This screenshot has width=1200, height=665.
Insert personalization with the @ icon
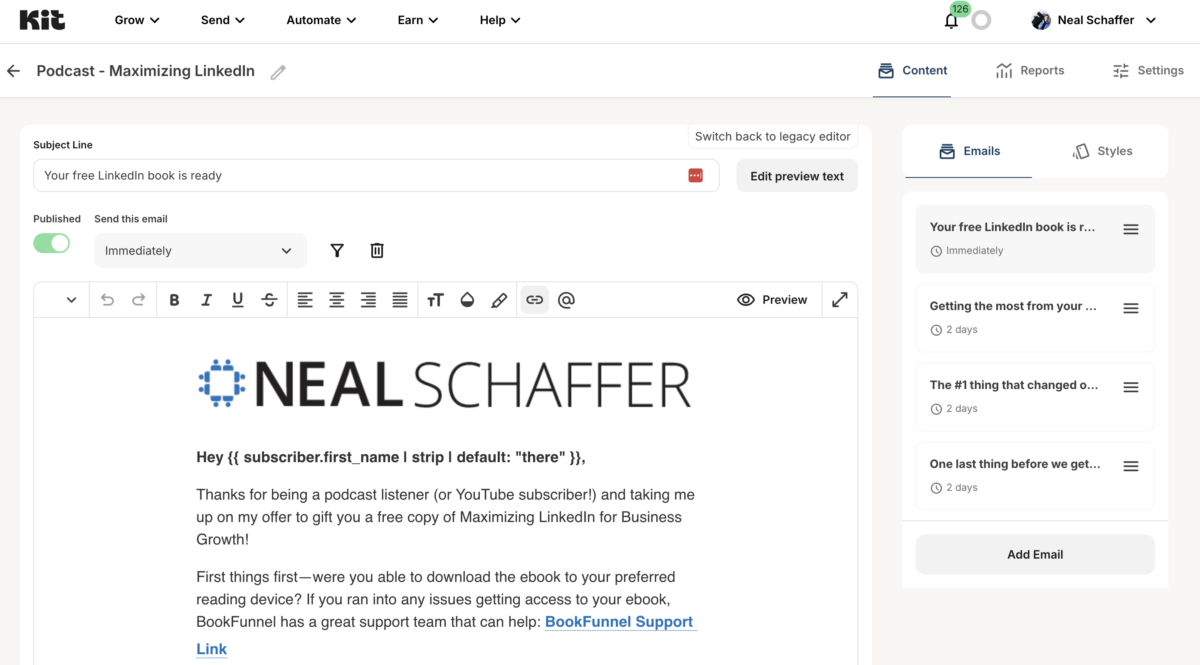click(566, 300)
